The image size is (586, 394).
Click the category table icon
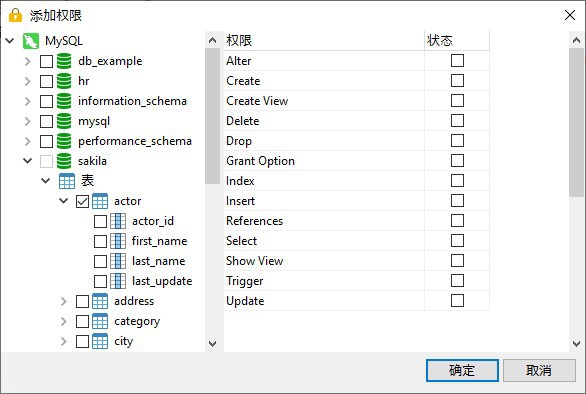tap(100, 321)
